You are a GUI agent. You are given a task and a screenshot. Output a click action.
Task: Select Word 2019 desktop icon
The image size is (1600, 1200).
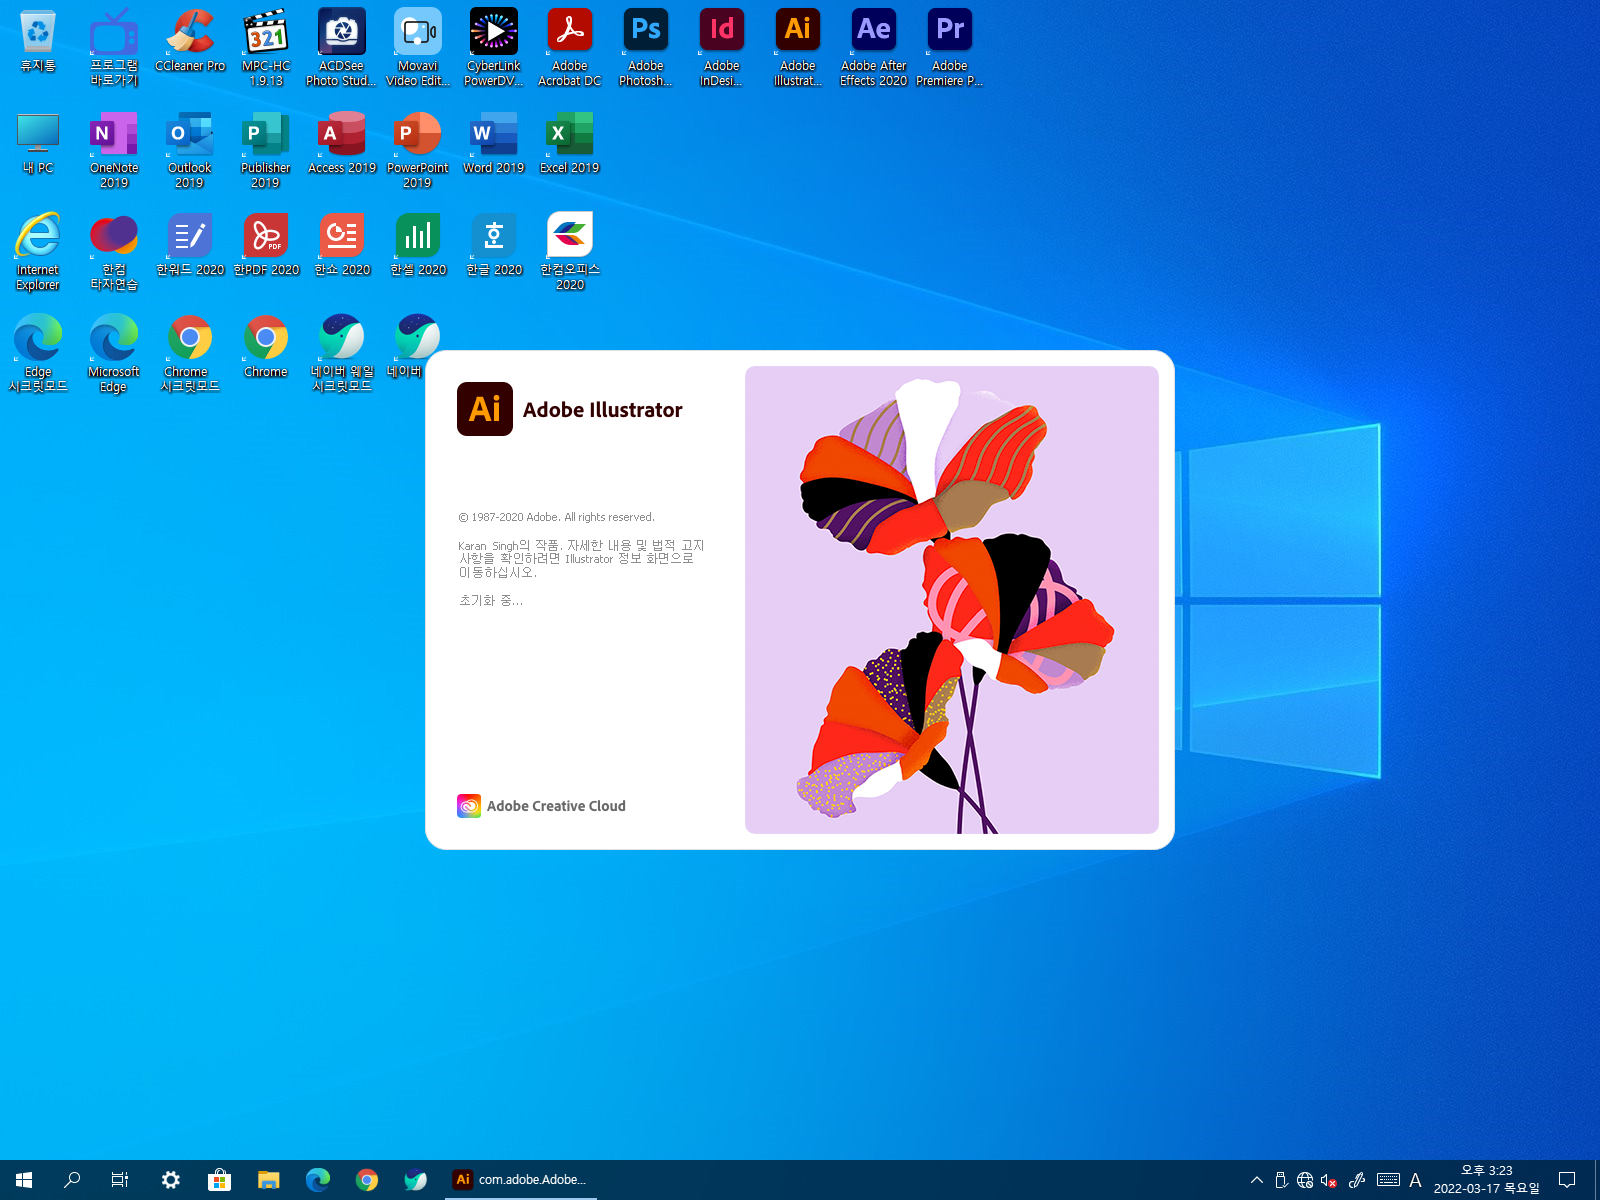click(x=494, y=143)
